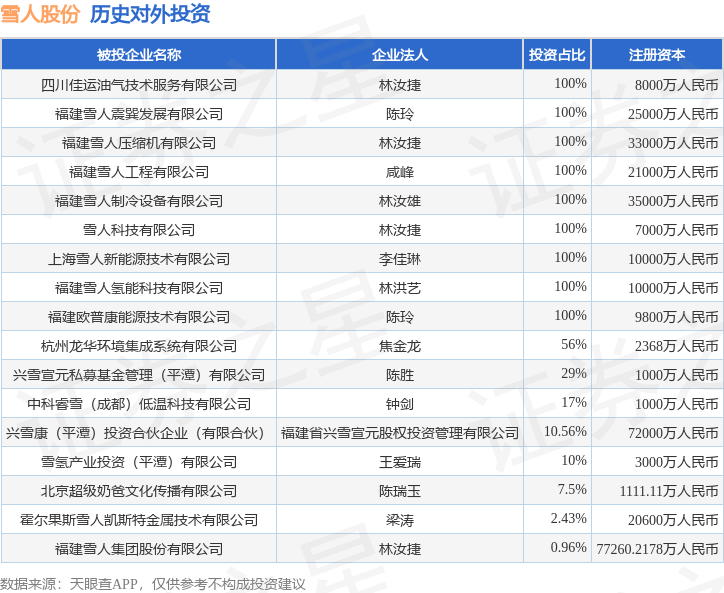Click registered capital 2368万人民币

click(676, 346)
